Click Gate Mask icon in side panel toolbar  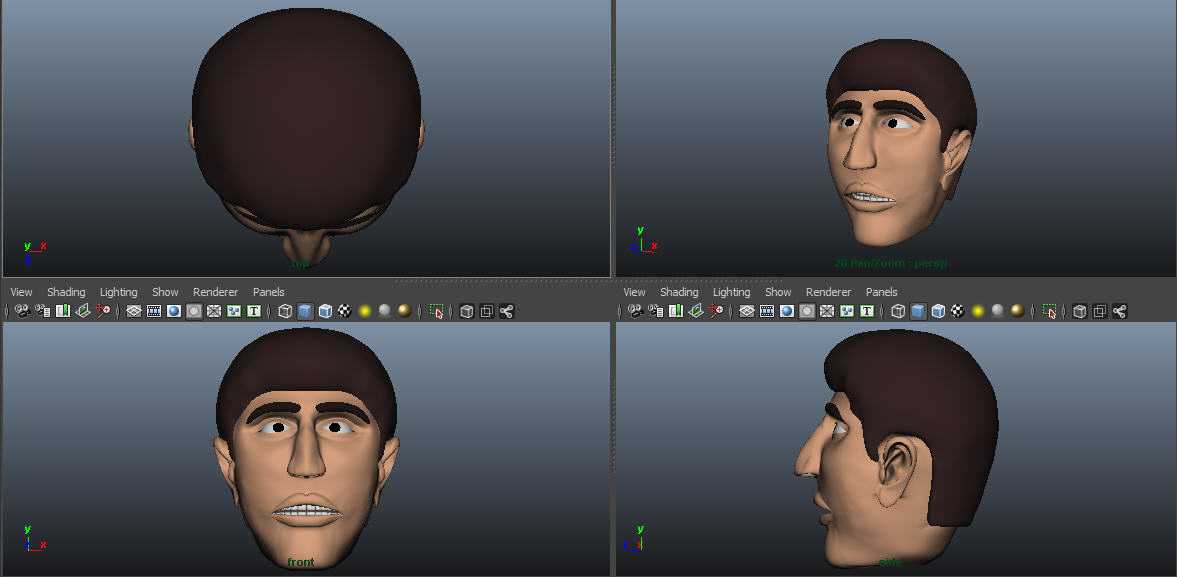[807, 311]
